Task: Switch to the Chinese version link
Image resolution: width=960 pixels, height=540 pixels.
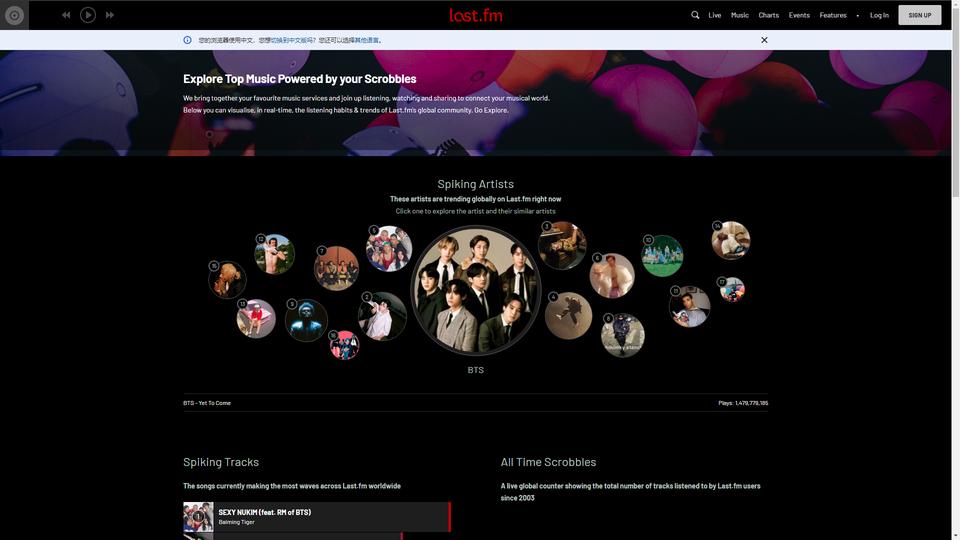Action: (x=294, y=40)
